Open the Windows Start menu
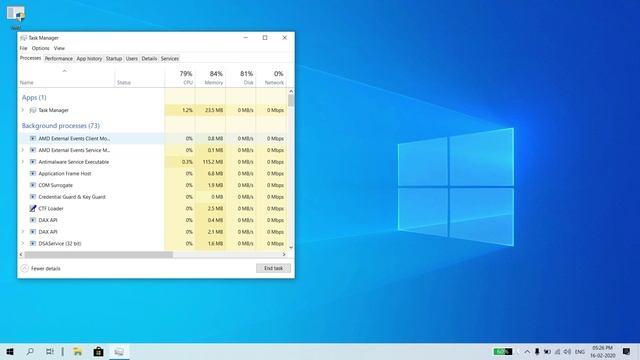 (10, 351)
